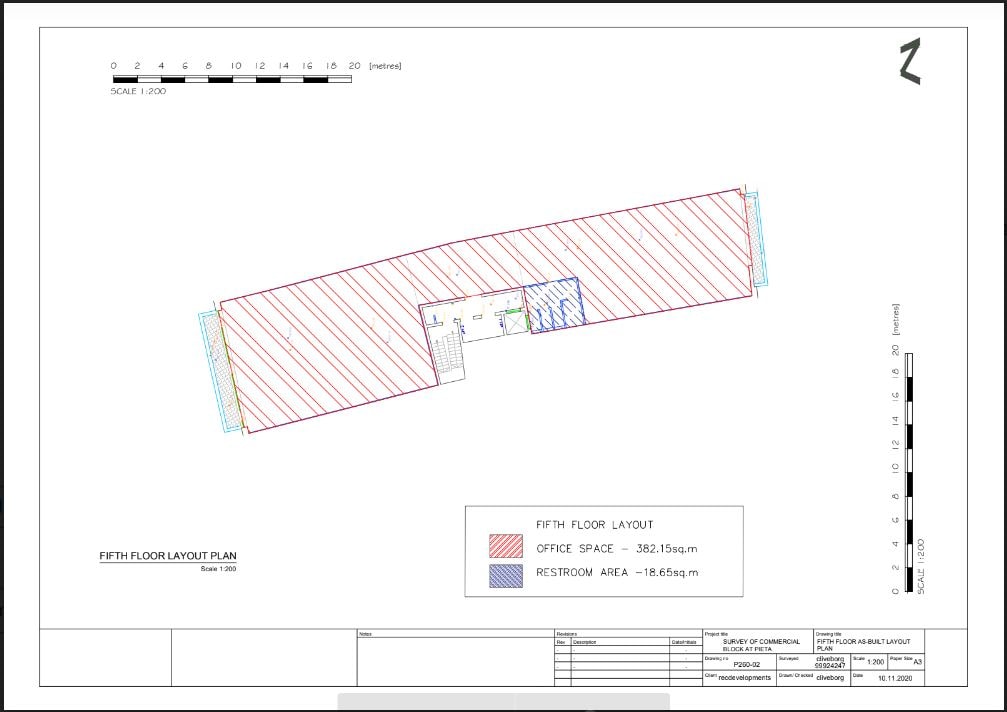Click the 'Notes' heading in title block

tap(365, 634)
